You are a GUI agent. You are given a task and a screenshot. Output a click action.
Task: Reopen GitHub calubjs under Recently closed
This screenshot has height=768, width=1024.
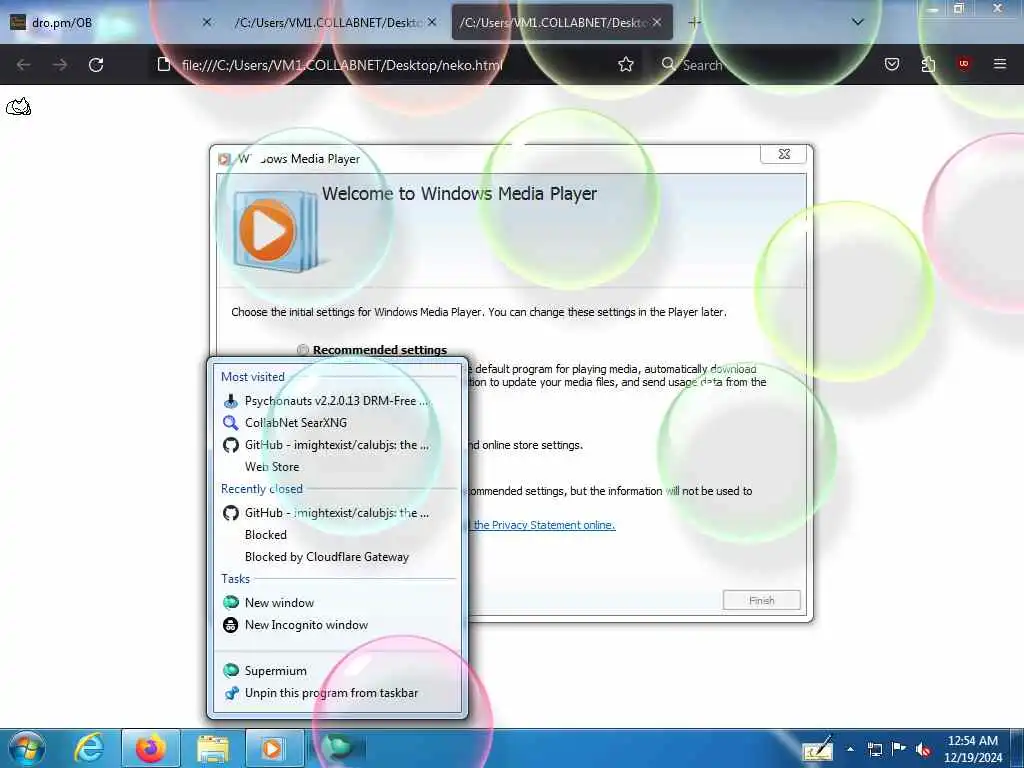coord(337,513)
